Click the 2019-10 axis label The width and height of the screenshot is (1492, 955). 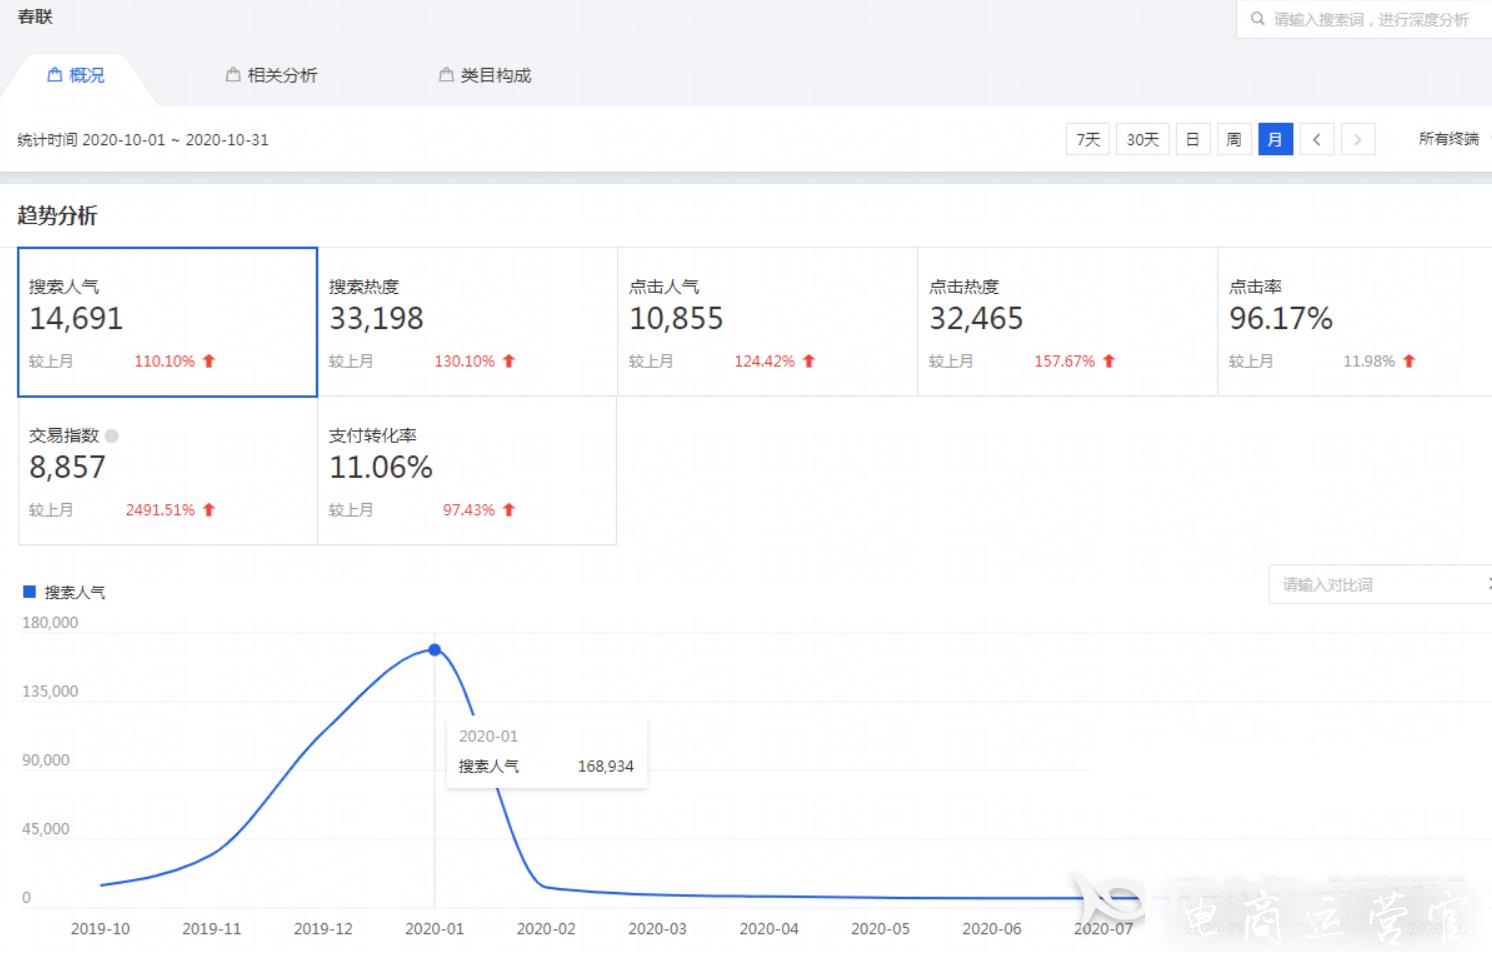[100, 929]
